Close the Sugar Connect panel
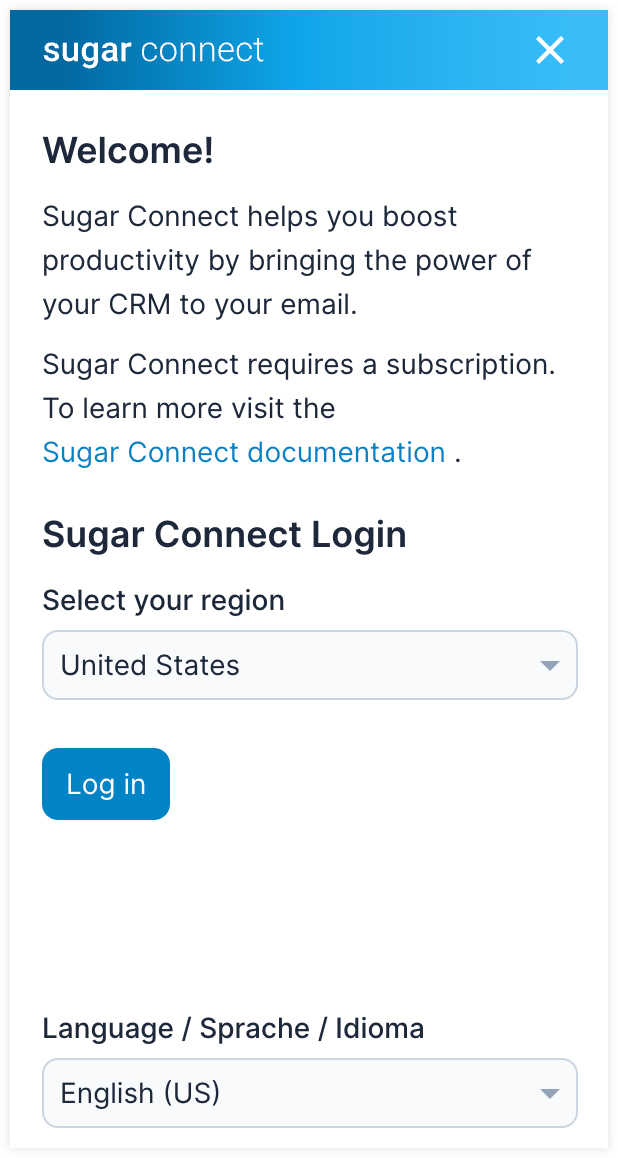The image size is (618, 1158). coord(550,50)
